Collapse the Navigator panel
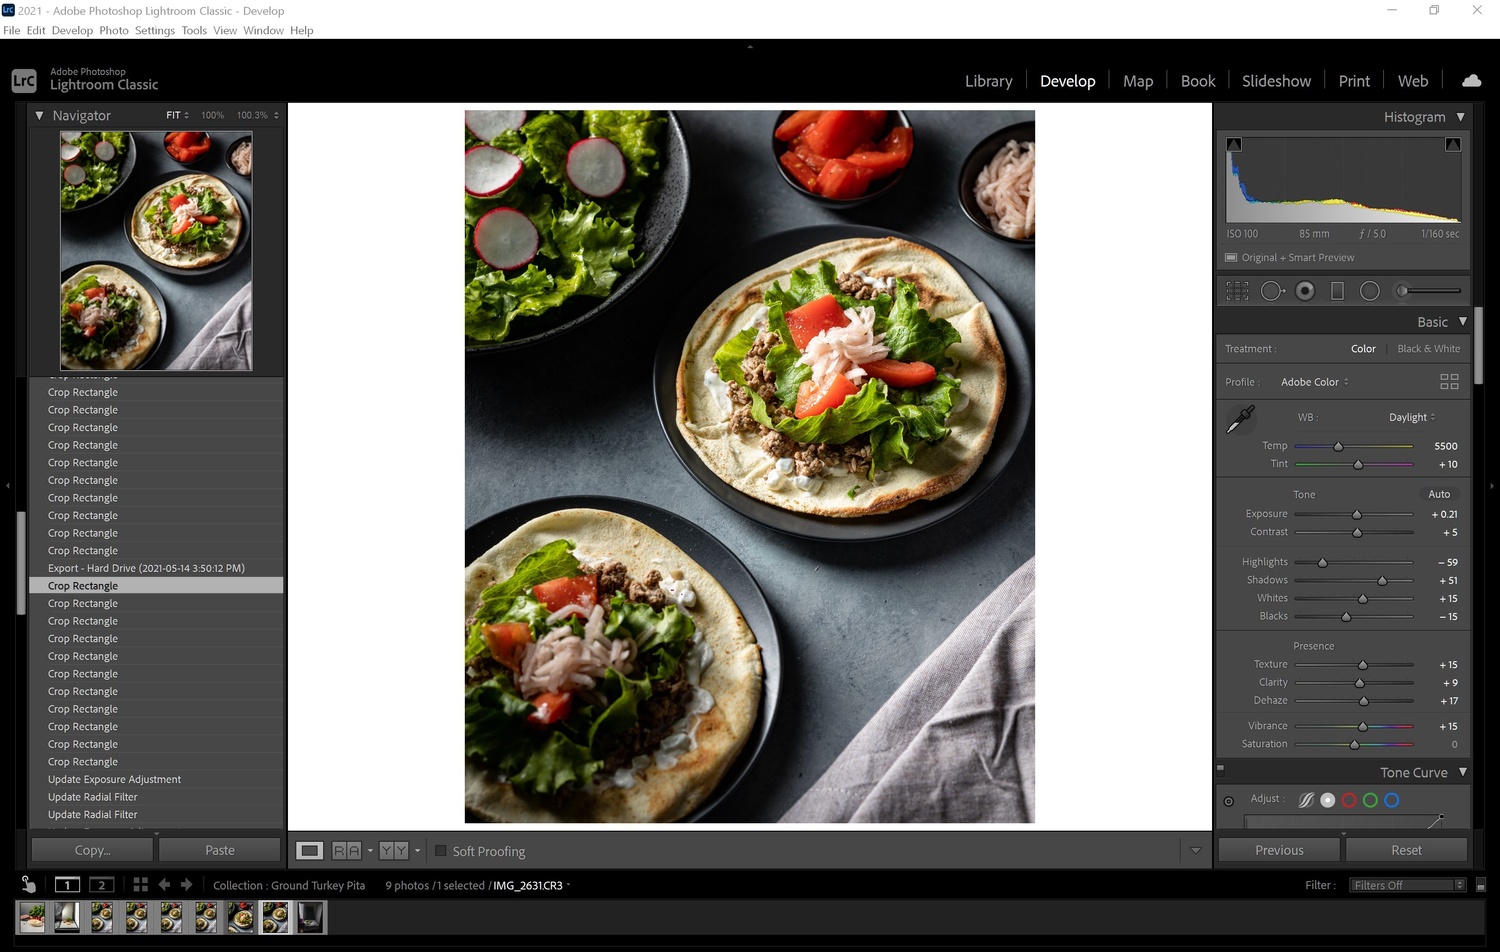The image size is (1500, 952). [39, 116]
